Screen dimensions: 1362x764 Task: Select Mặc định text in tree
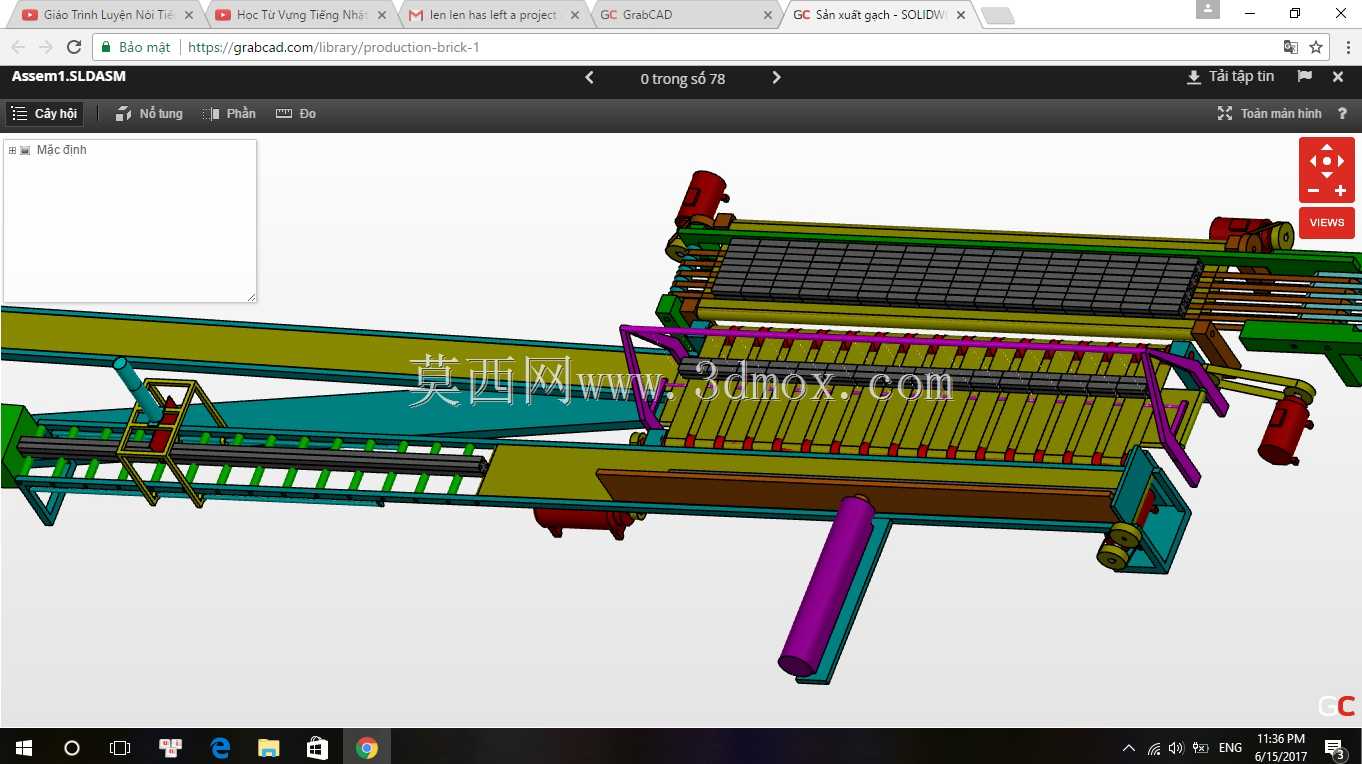coord(62,150)
